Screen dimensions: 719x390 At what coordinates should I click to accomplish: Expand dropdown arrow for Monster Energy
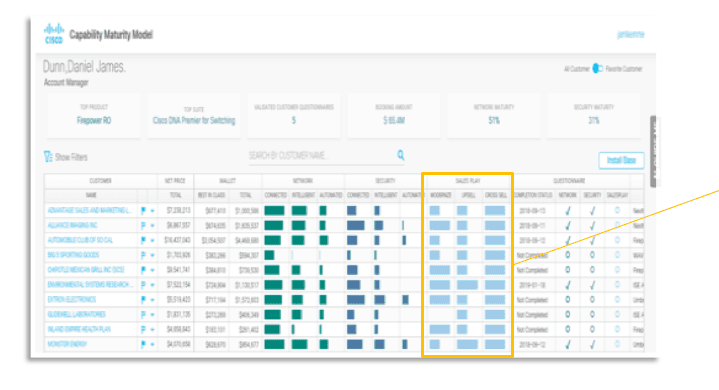[152, 345]
